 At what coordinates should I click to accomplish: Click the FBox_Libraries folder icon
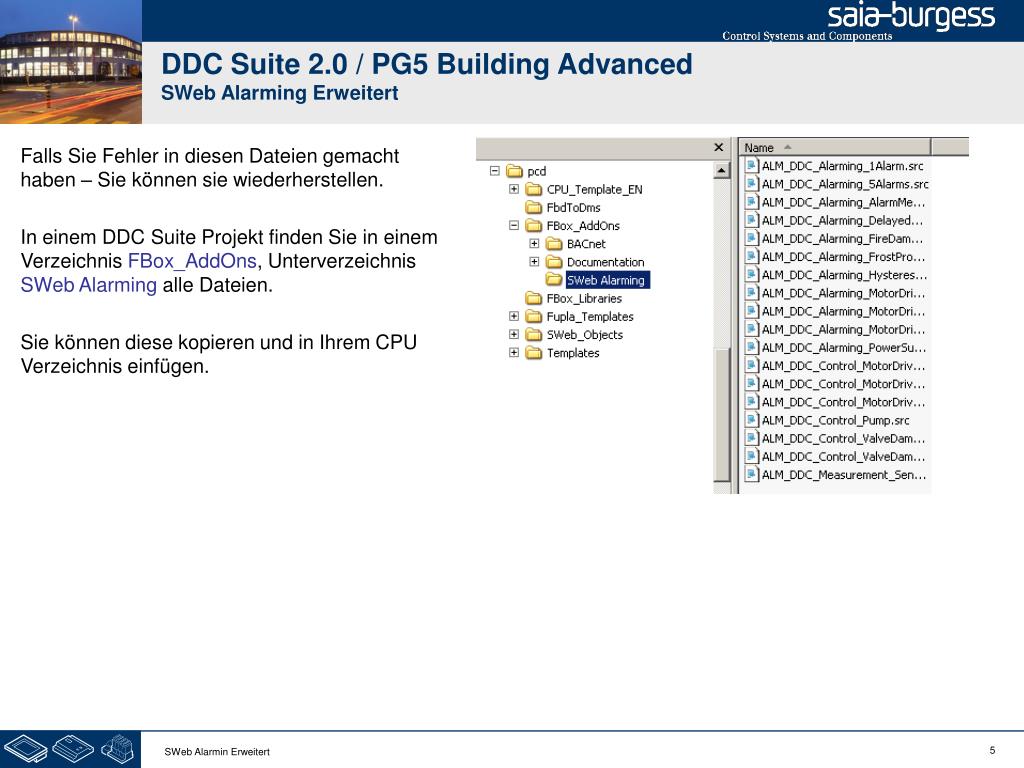tap(534, 298)
